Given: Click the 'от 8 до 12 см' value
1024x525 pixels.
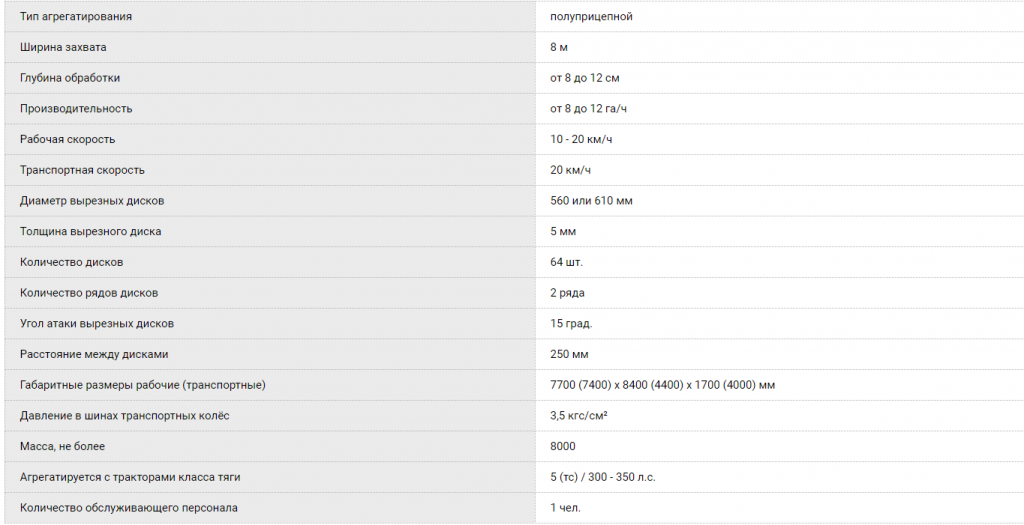Looking at the screenshot, I should [x=584, y=78].
